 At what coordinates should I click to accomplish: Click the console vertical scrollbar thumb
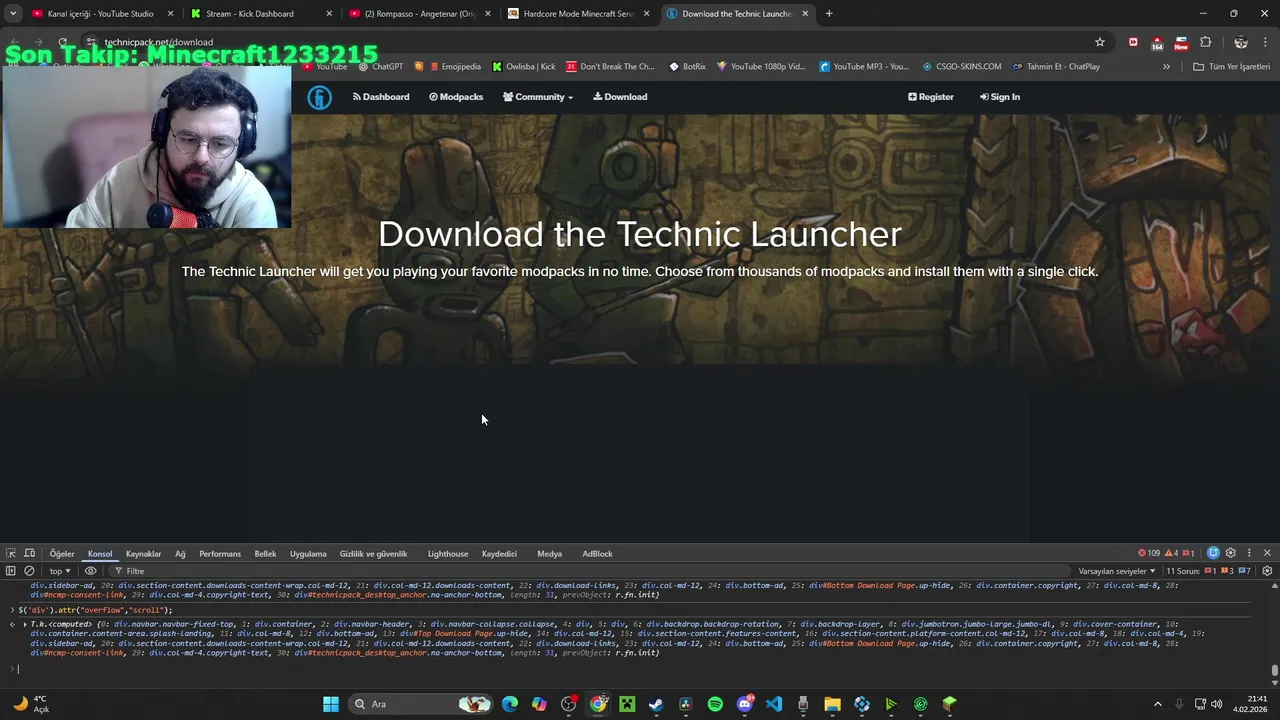click(1274, 671)
